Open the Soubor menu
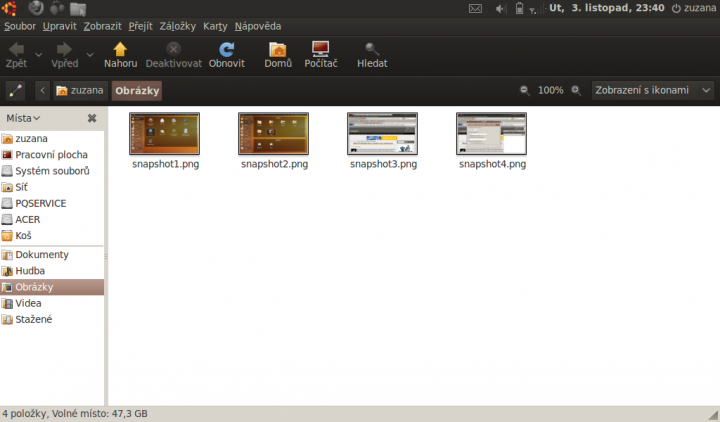This screenshot has width=720, height=422. coord(20,26)
